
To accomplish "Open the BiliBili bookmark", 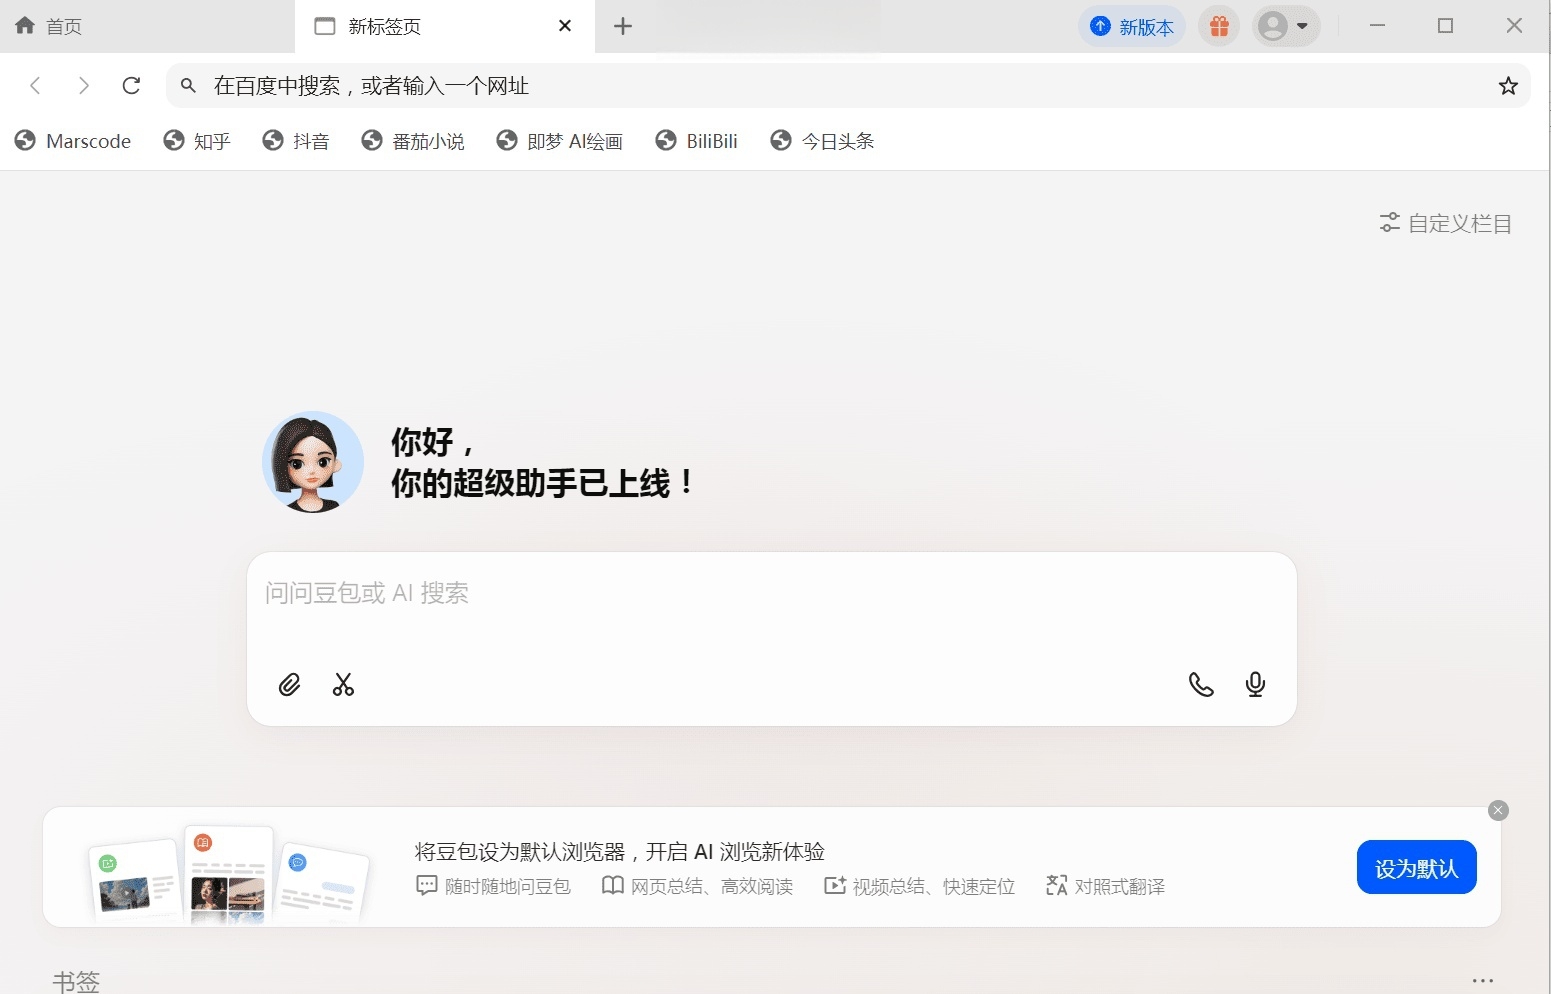I will point(697,141).
